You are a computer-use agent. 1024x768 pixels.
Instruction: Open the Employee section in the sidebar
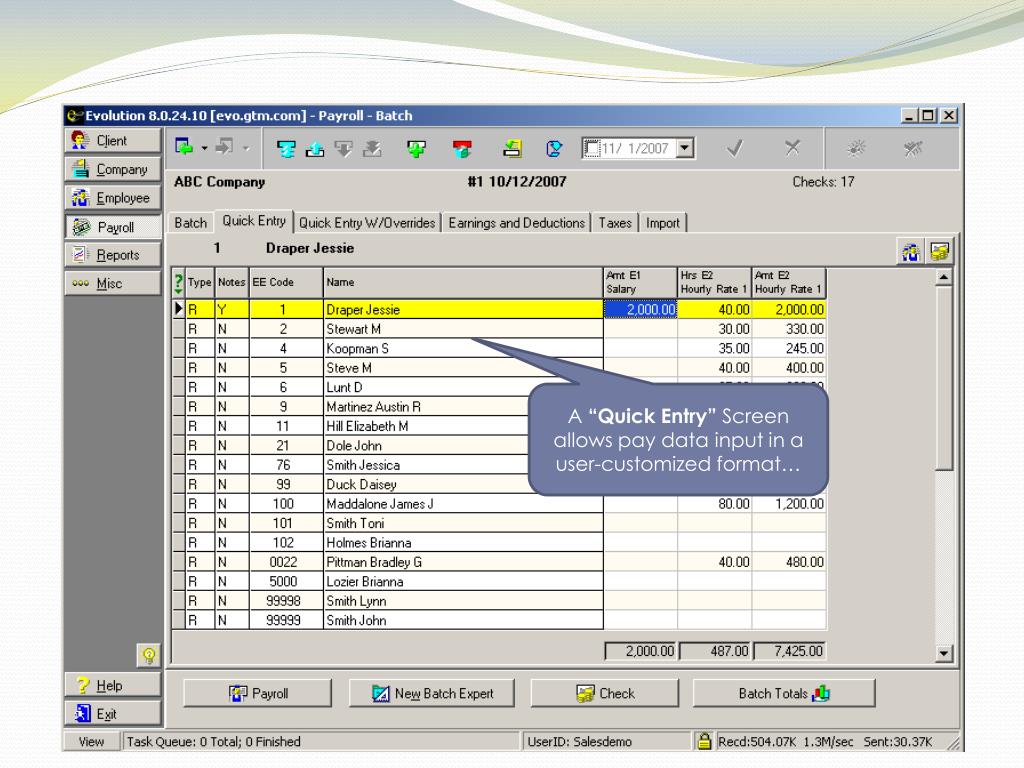pos(113,198)
